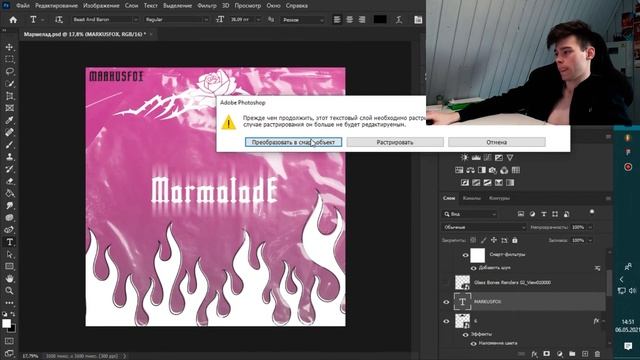The height and width of the screenshot is (360, 640).
Task: Click the text color swatch in options bar
Action: point(380,20)
